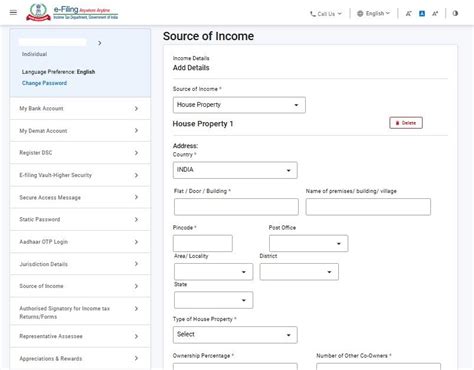Open Aadhaar OTP Login item

pyautogui.click(x=80, y=242)
